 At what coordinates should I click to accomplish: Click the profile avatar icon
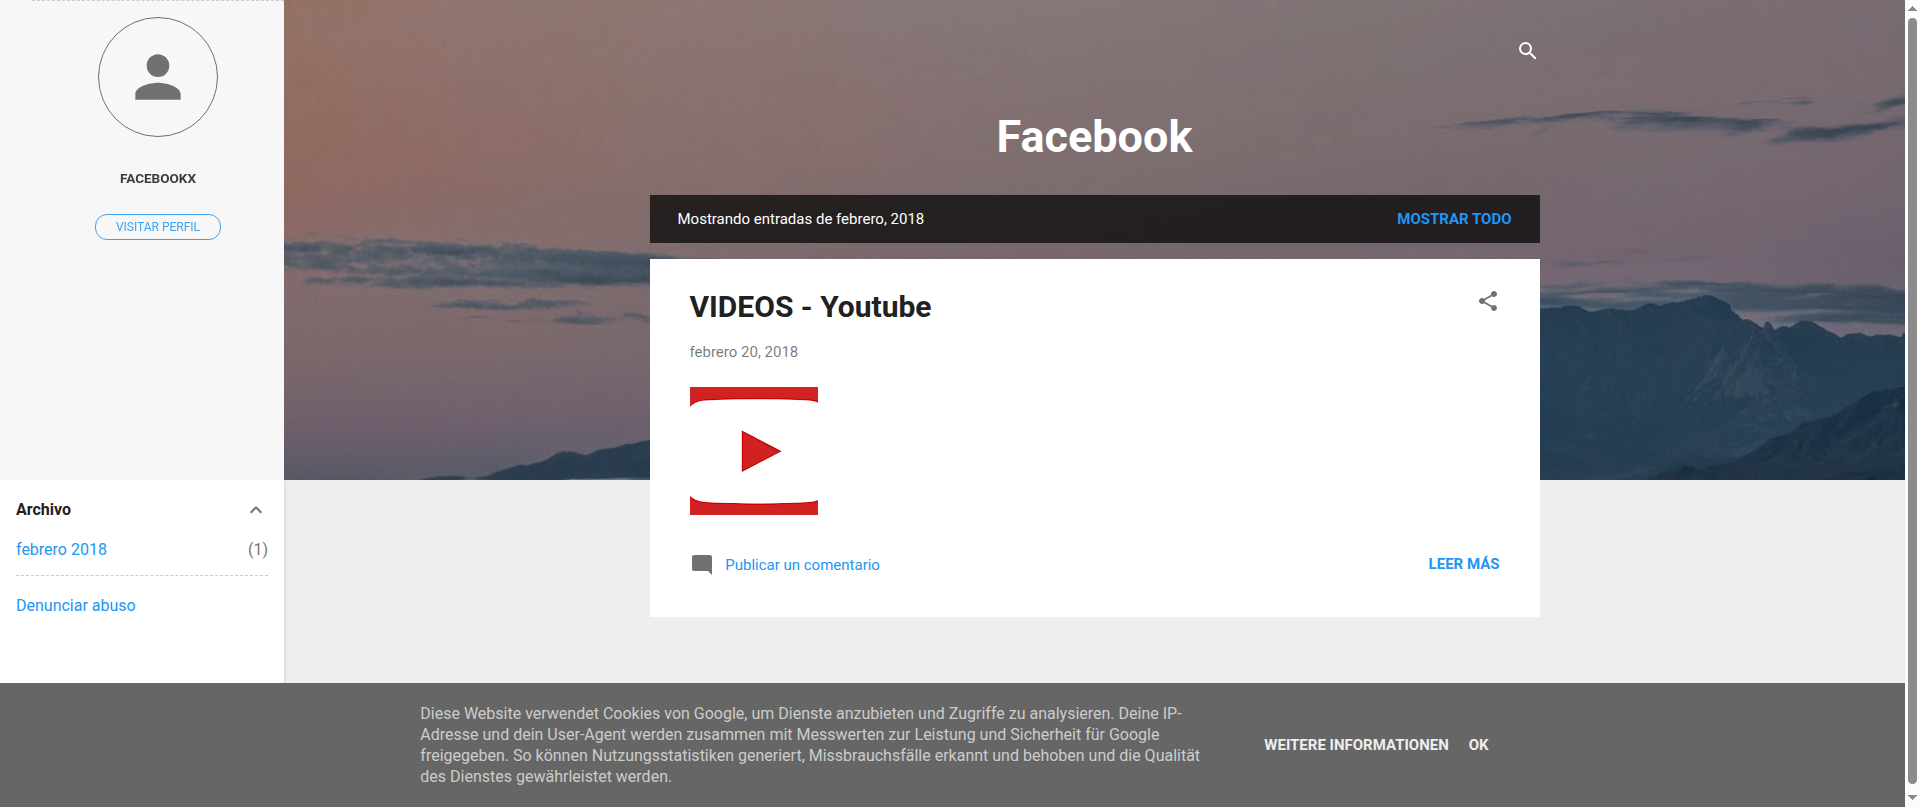[x=158, y=77]
